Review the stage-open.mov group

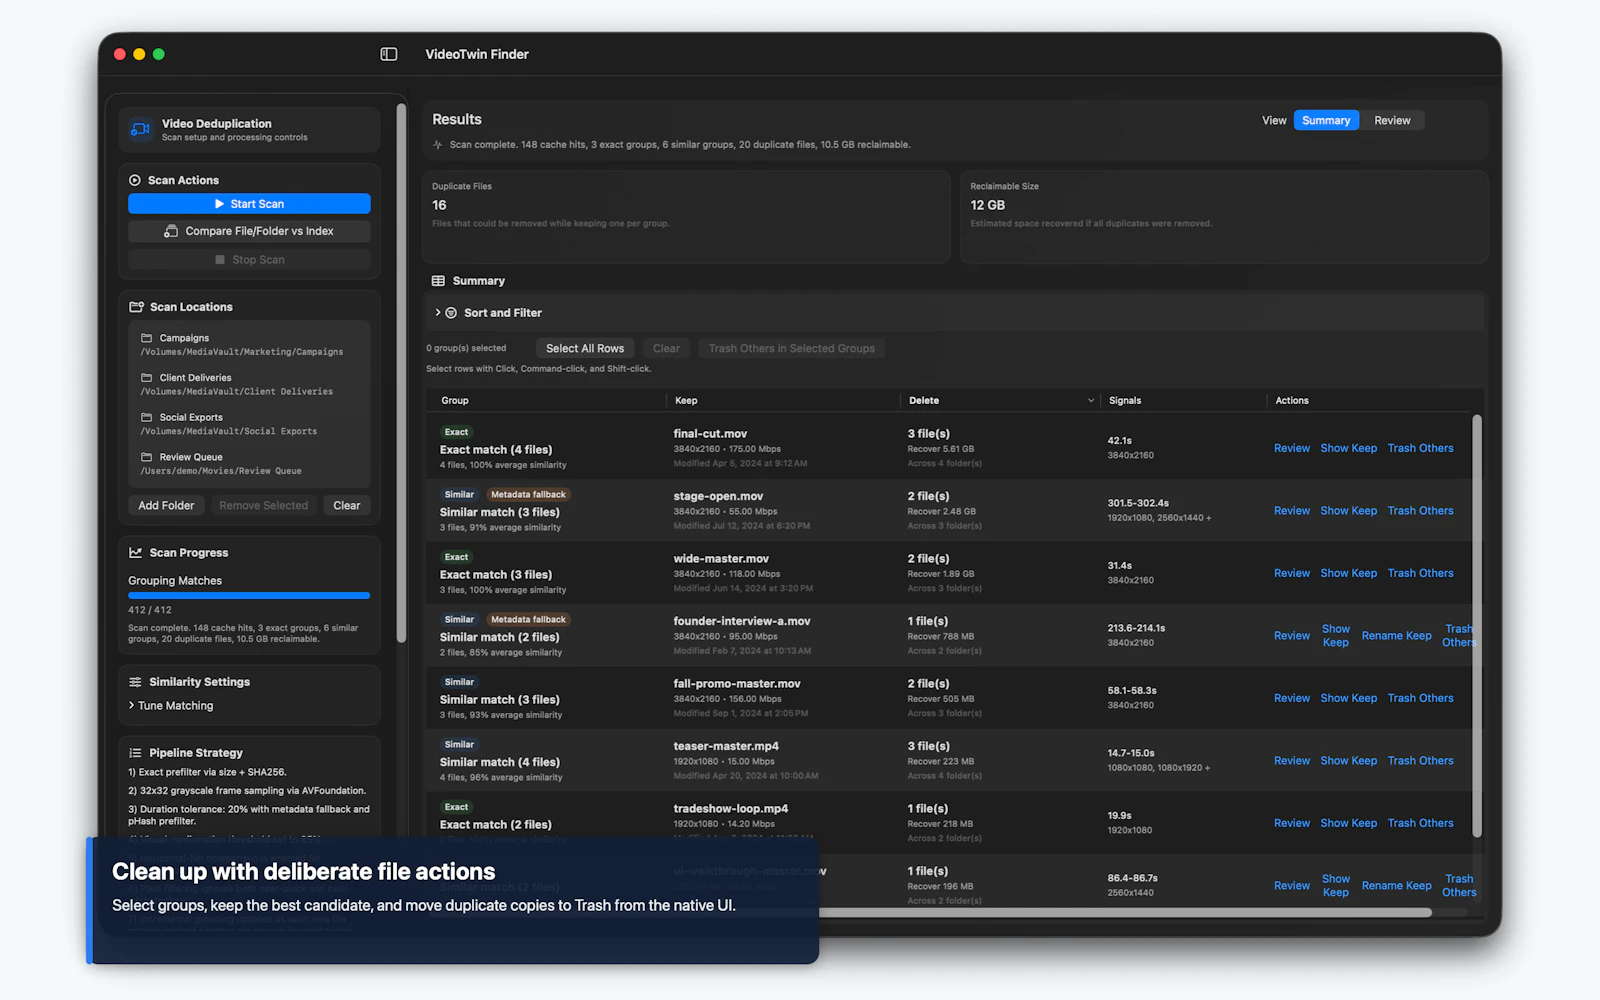[1292, 511]
